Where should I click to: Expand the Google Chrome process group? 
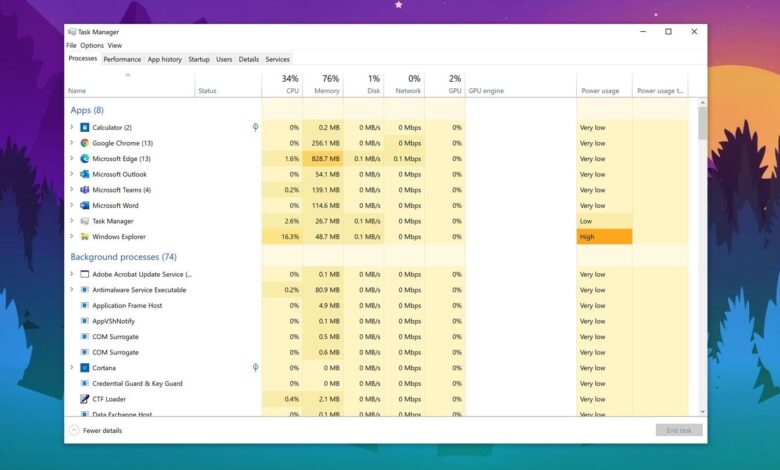(x=72, y=143)
